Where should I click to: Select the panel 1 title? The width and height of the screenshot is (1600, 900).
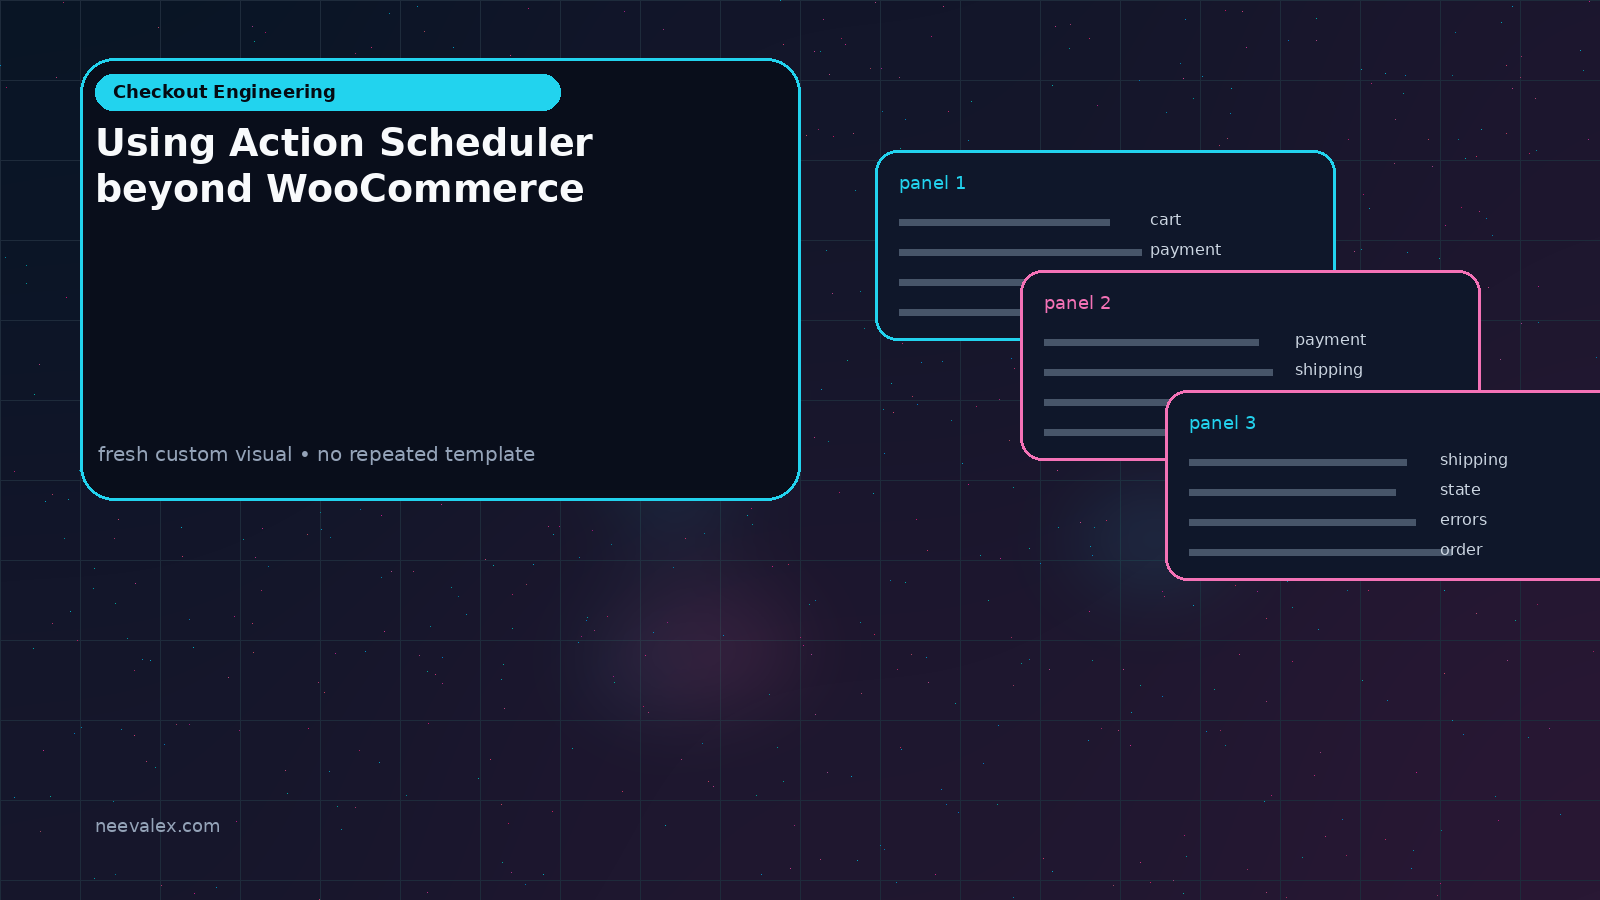click(932, 183)
